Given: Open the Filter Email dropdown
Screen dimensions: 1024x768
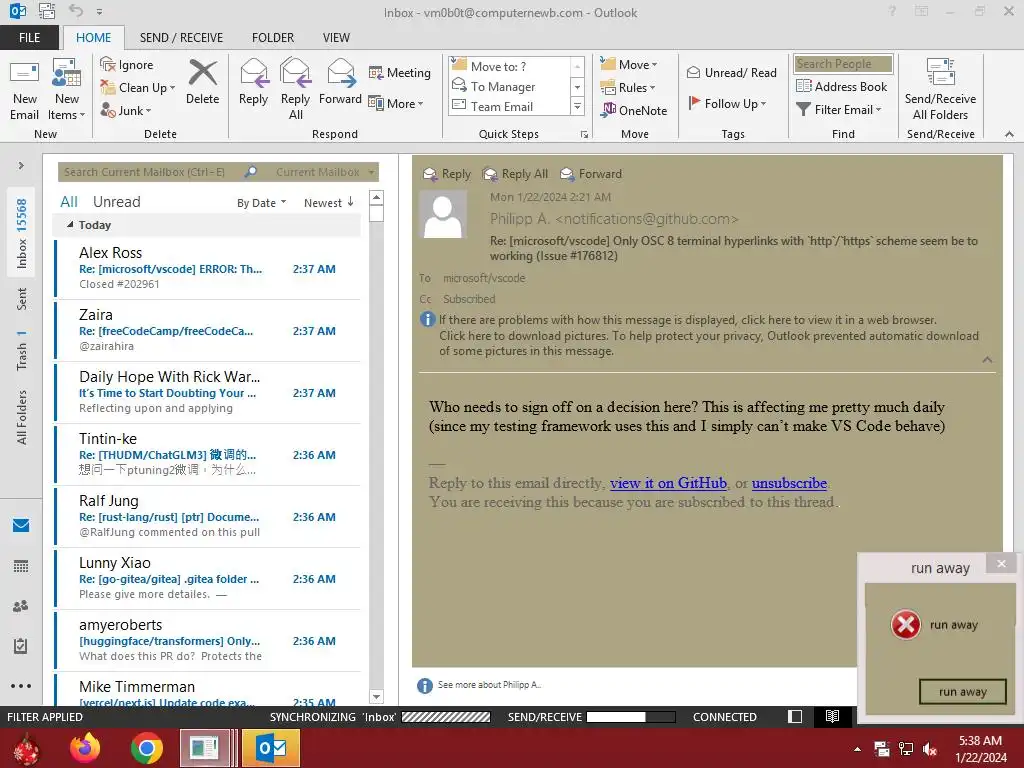Looking at the screenshot, I should pos(839,110).
